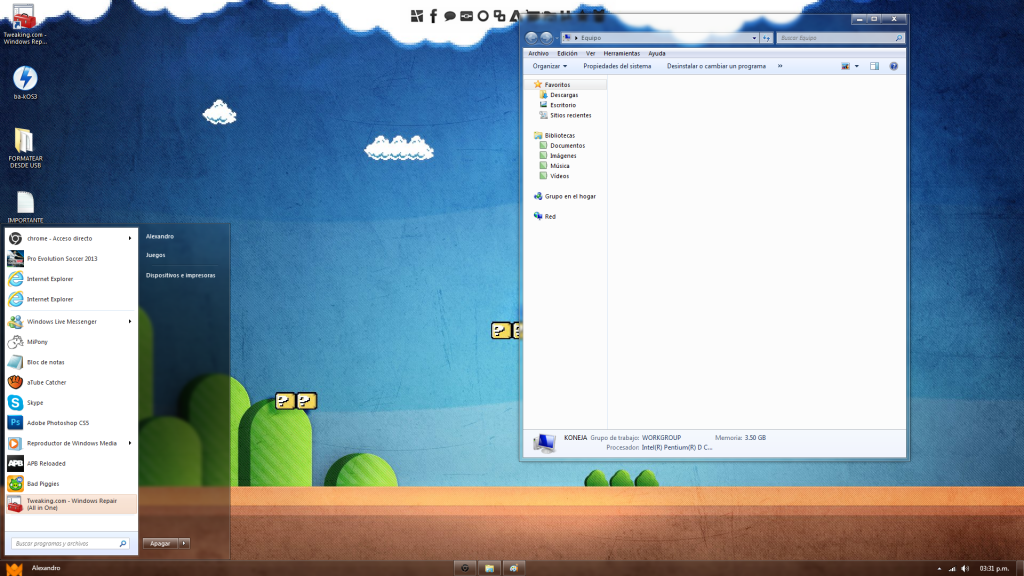Launch Adobe Photoshop CS5
Viewport: 1024px width, 576px height.
tap(71, 423)
